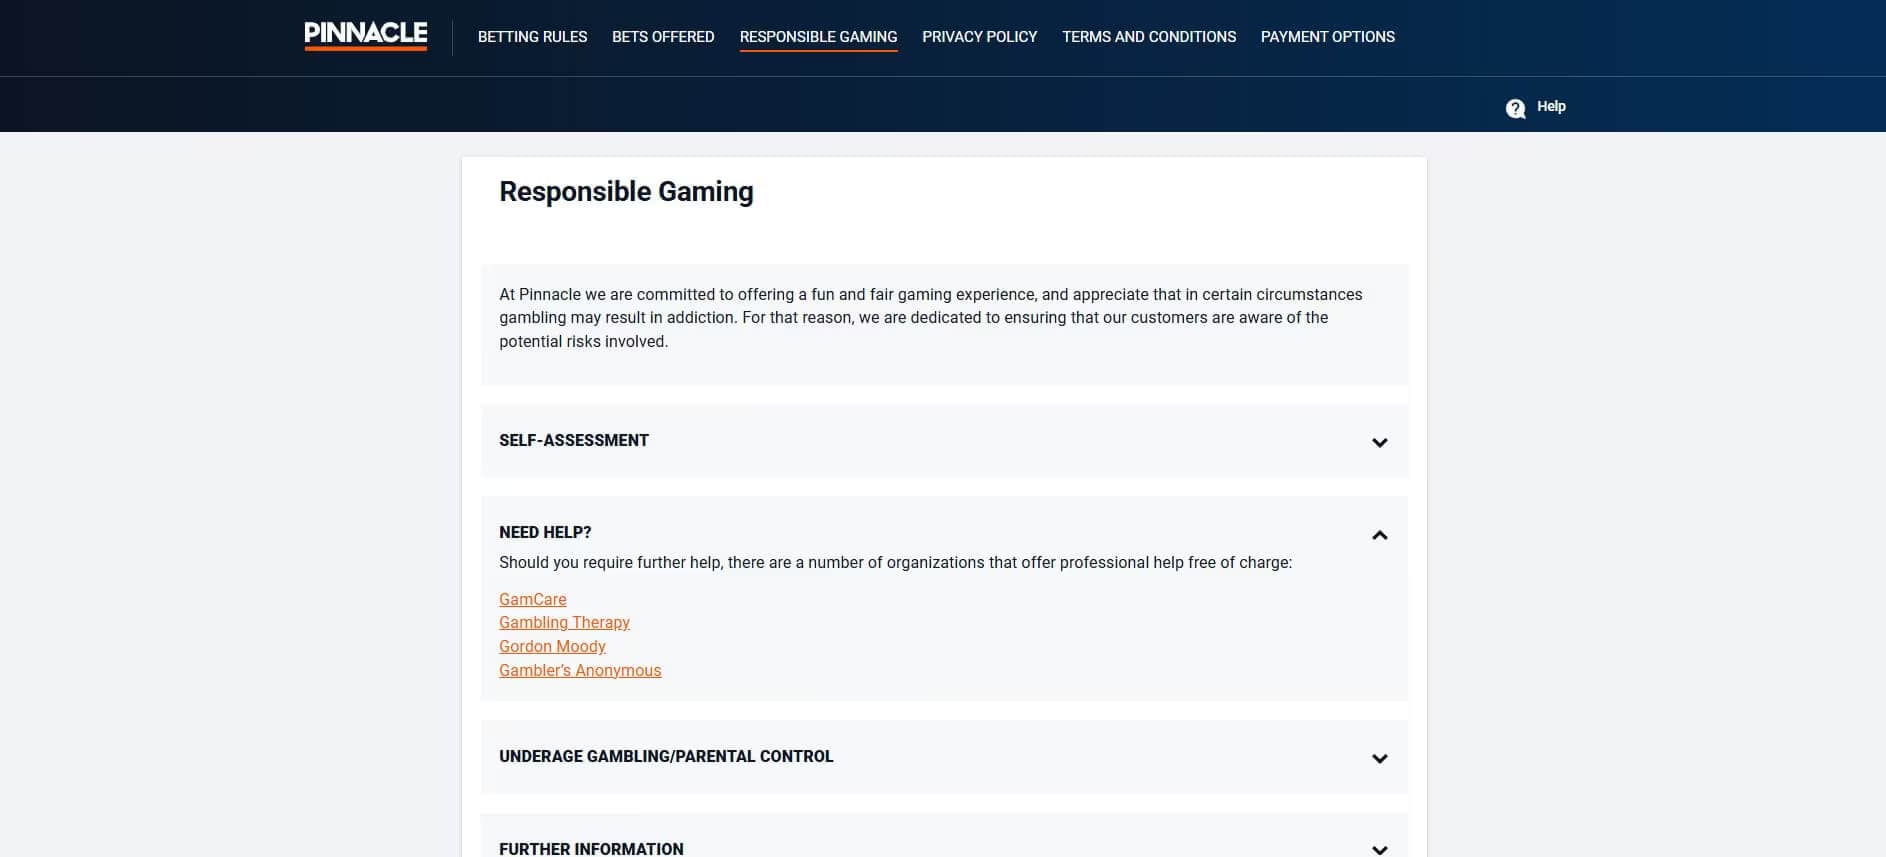Viewport: 1886px width, 857px height.
Task: Open the Gambler's Anonymous link
Action: (580, 670)
